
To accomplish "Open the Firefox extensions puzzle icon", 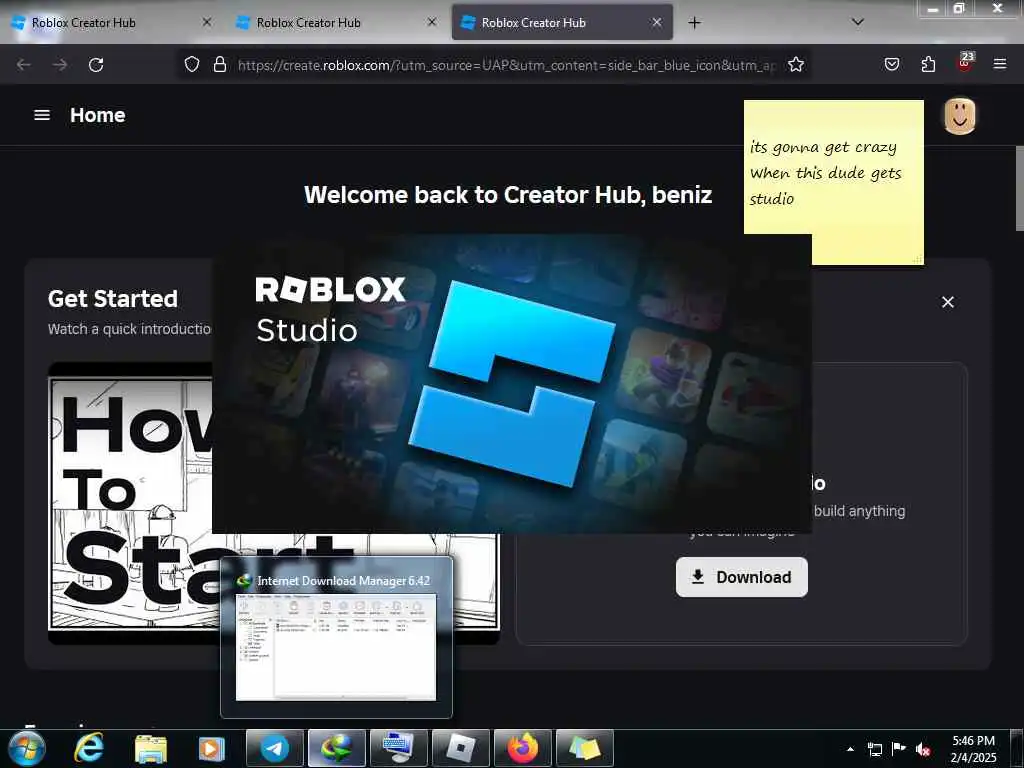I will pyautogui.click(x=928, y=64).
